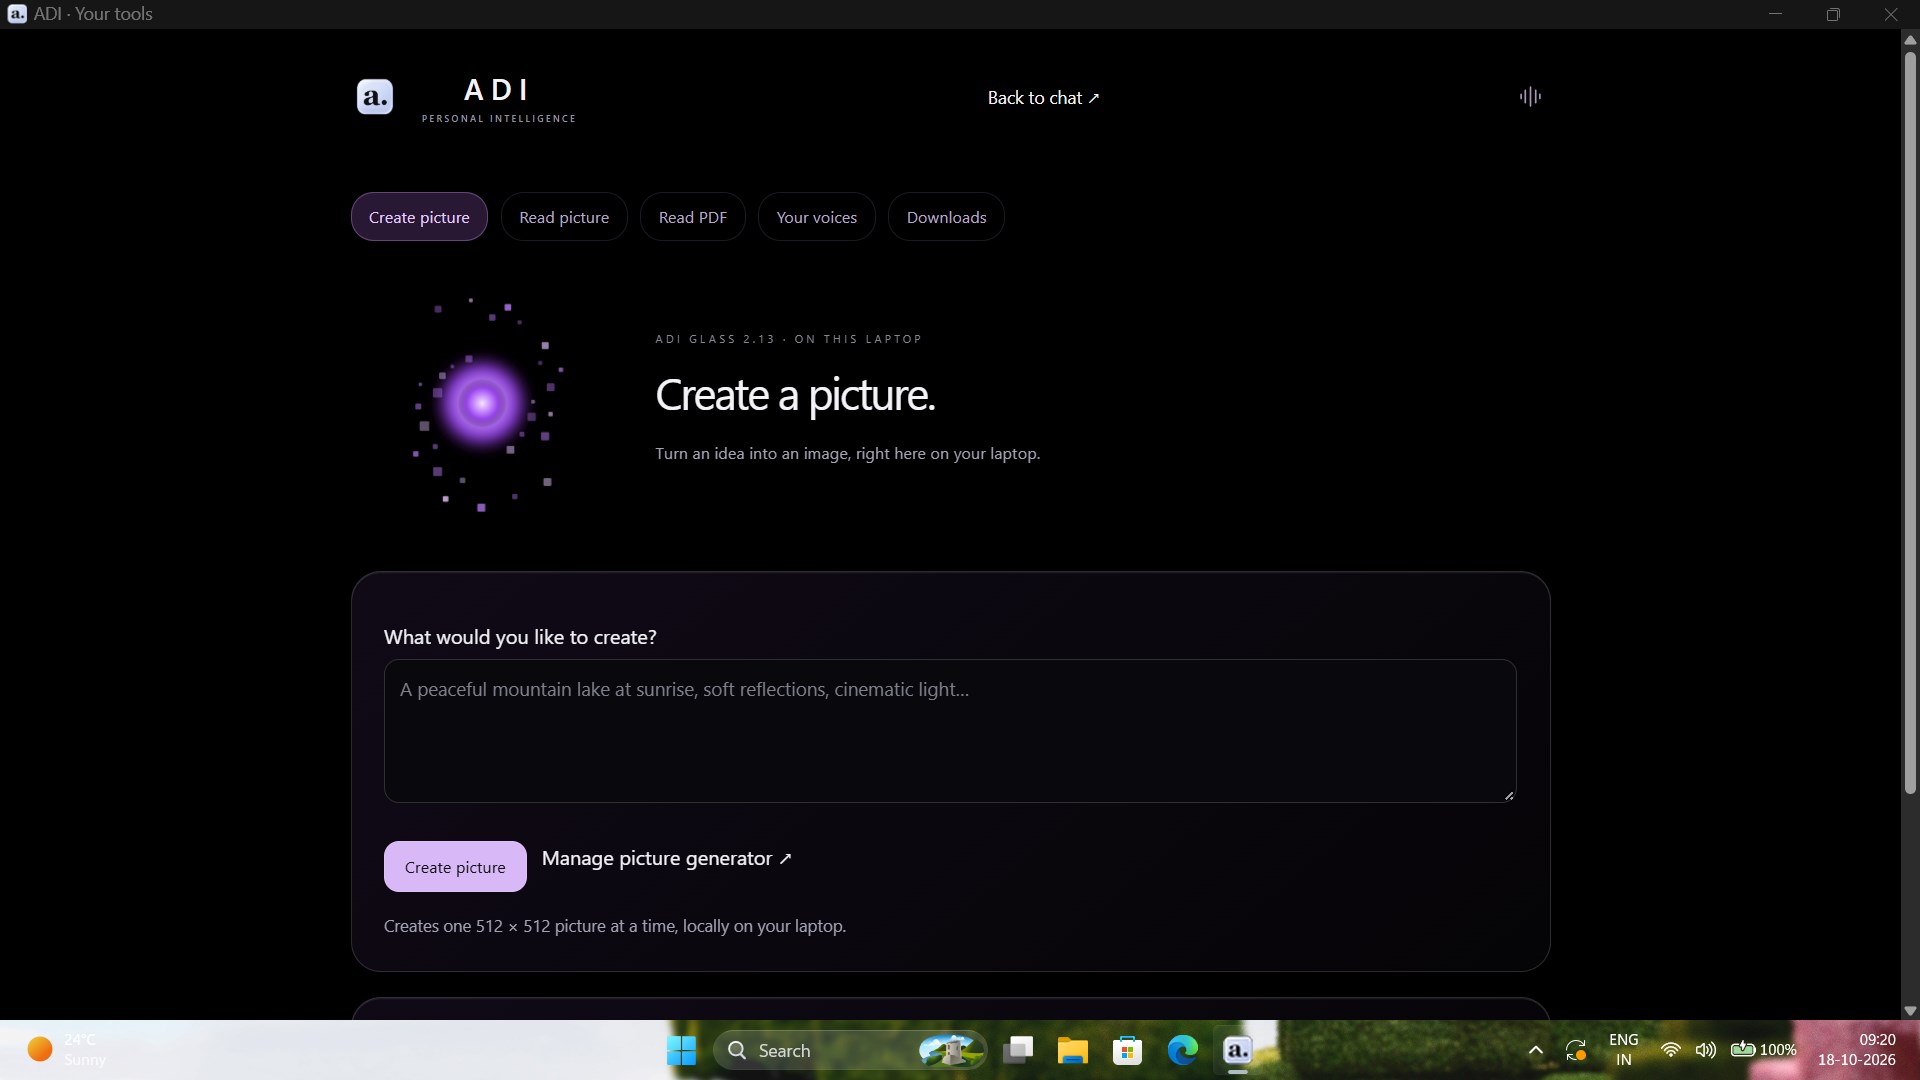The height and width of the screenshot is (1080, 1920).
Task: Click the ADI logo icon in the header
Action: click(375, 97)
